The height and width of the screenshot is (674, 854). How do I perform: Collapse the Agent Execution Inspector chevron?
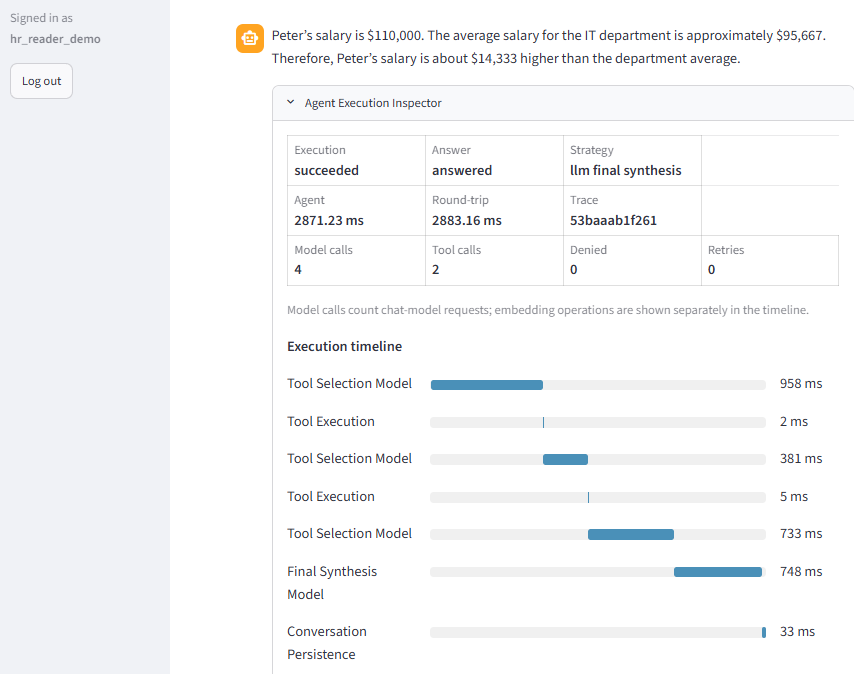pyautogui.click(x=291, y=102)
